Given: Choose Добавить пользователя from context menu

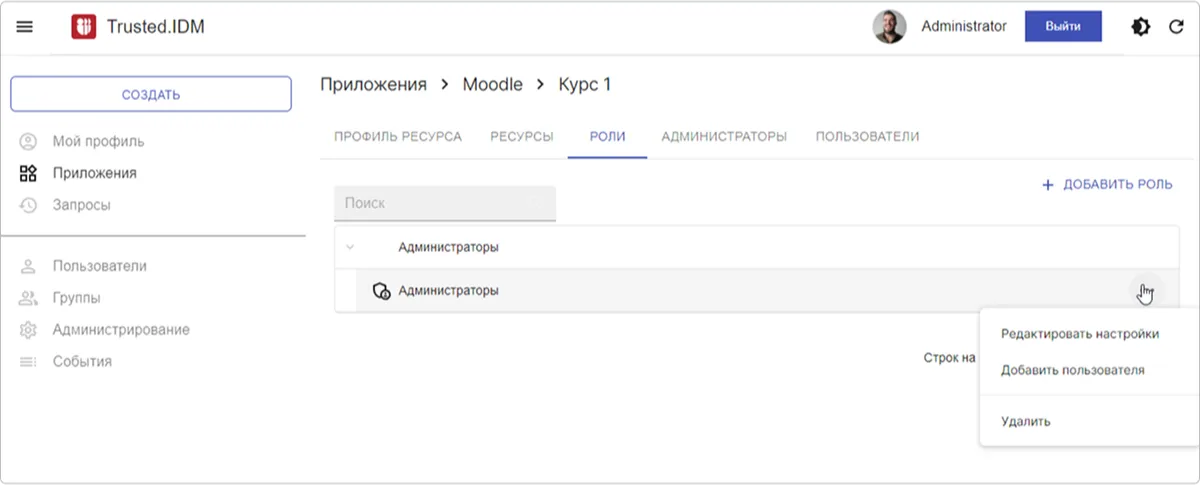Looking at the screenshot, I should 1073,370.
